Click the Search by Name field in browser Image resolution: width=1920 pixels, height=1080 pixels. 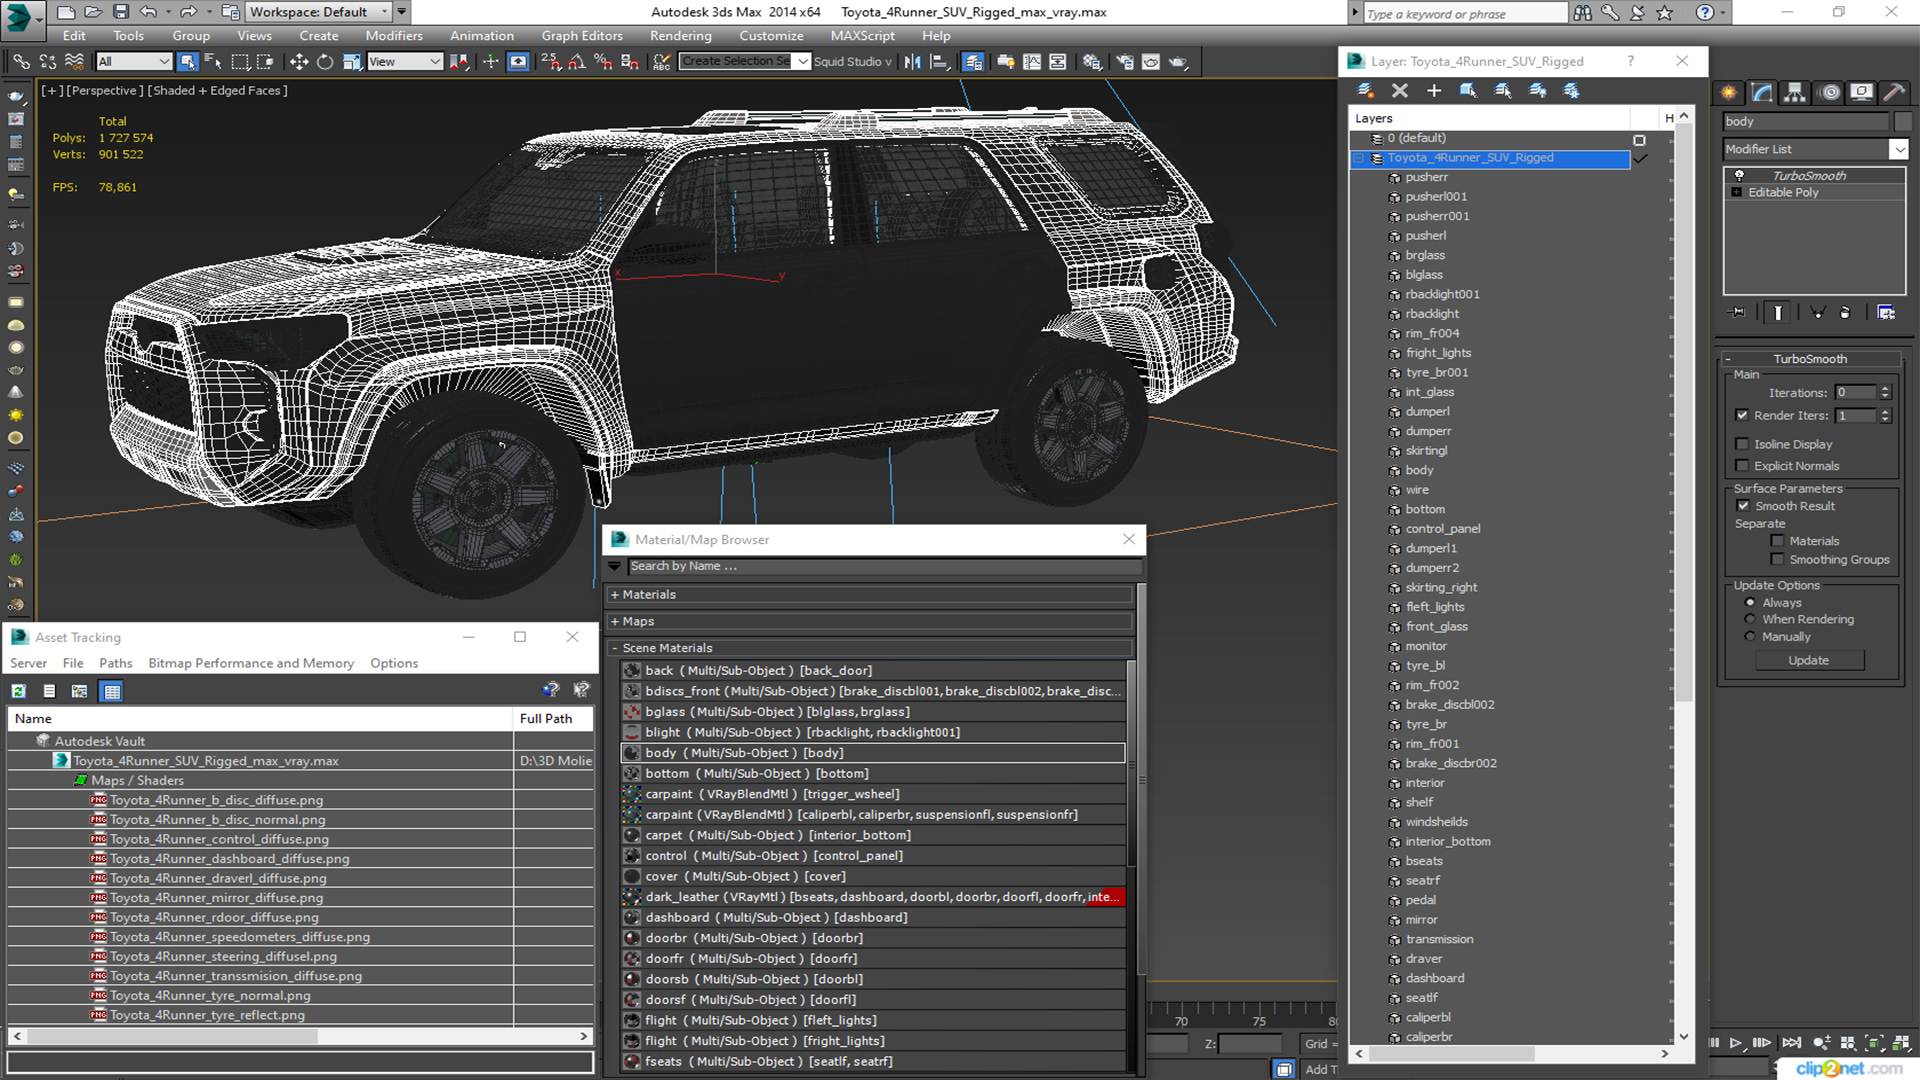pyautogui.click(x=884, y=566)
